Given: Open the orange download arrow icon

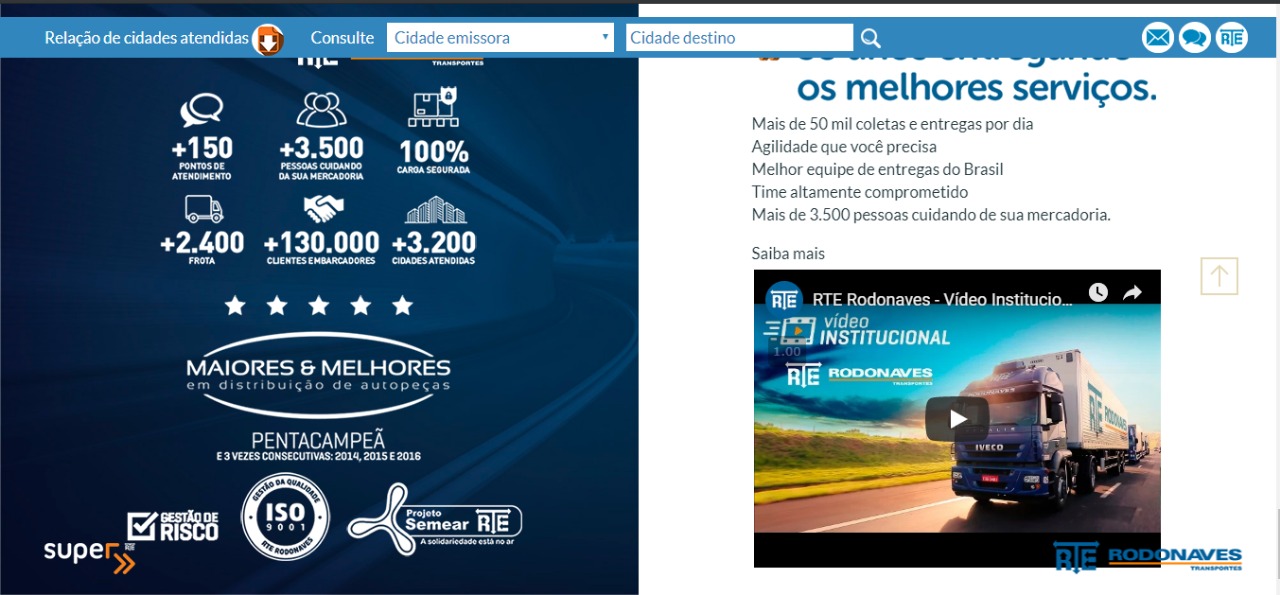Looking at the screenshot, I should 268,39.
